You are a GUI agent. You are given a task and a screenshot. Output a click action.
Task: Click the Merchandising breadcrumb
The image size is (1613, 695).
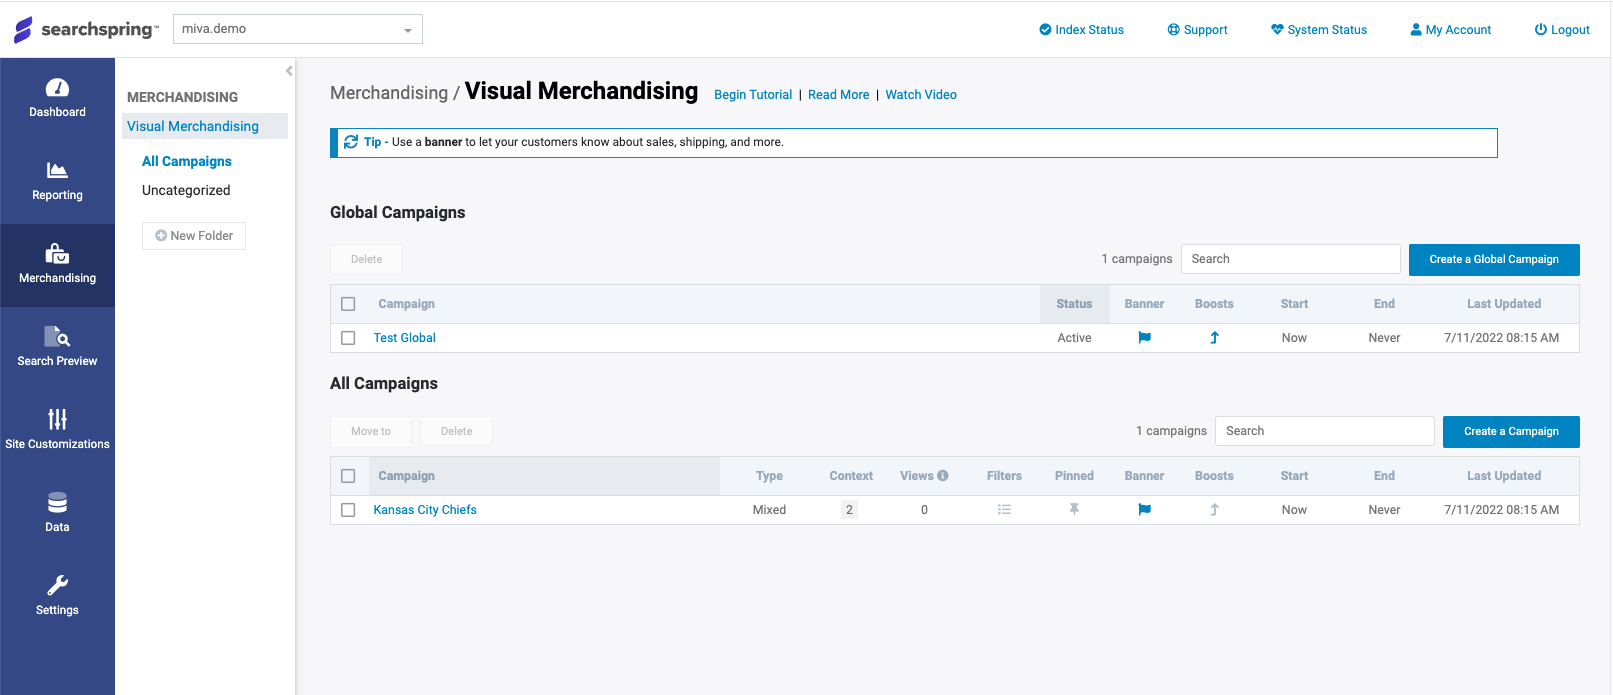click(389, 93)
